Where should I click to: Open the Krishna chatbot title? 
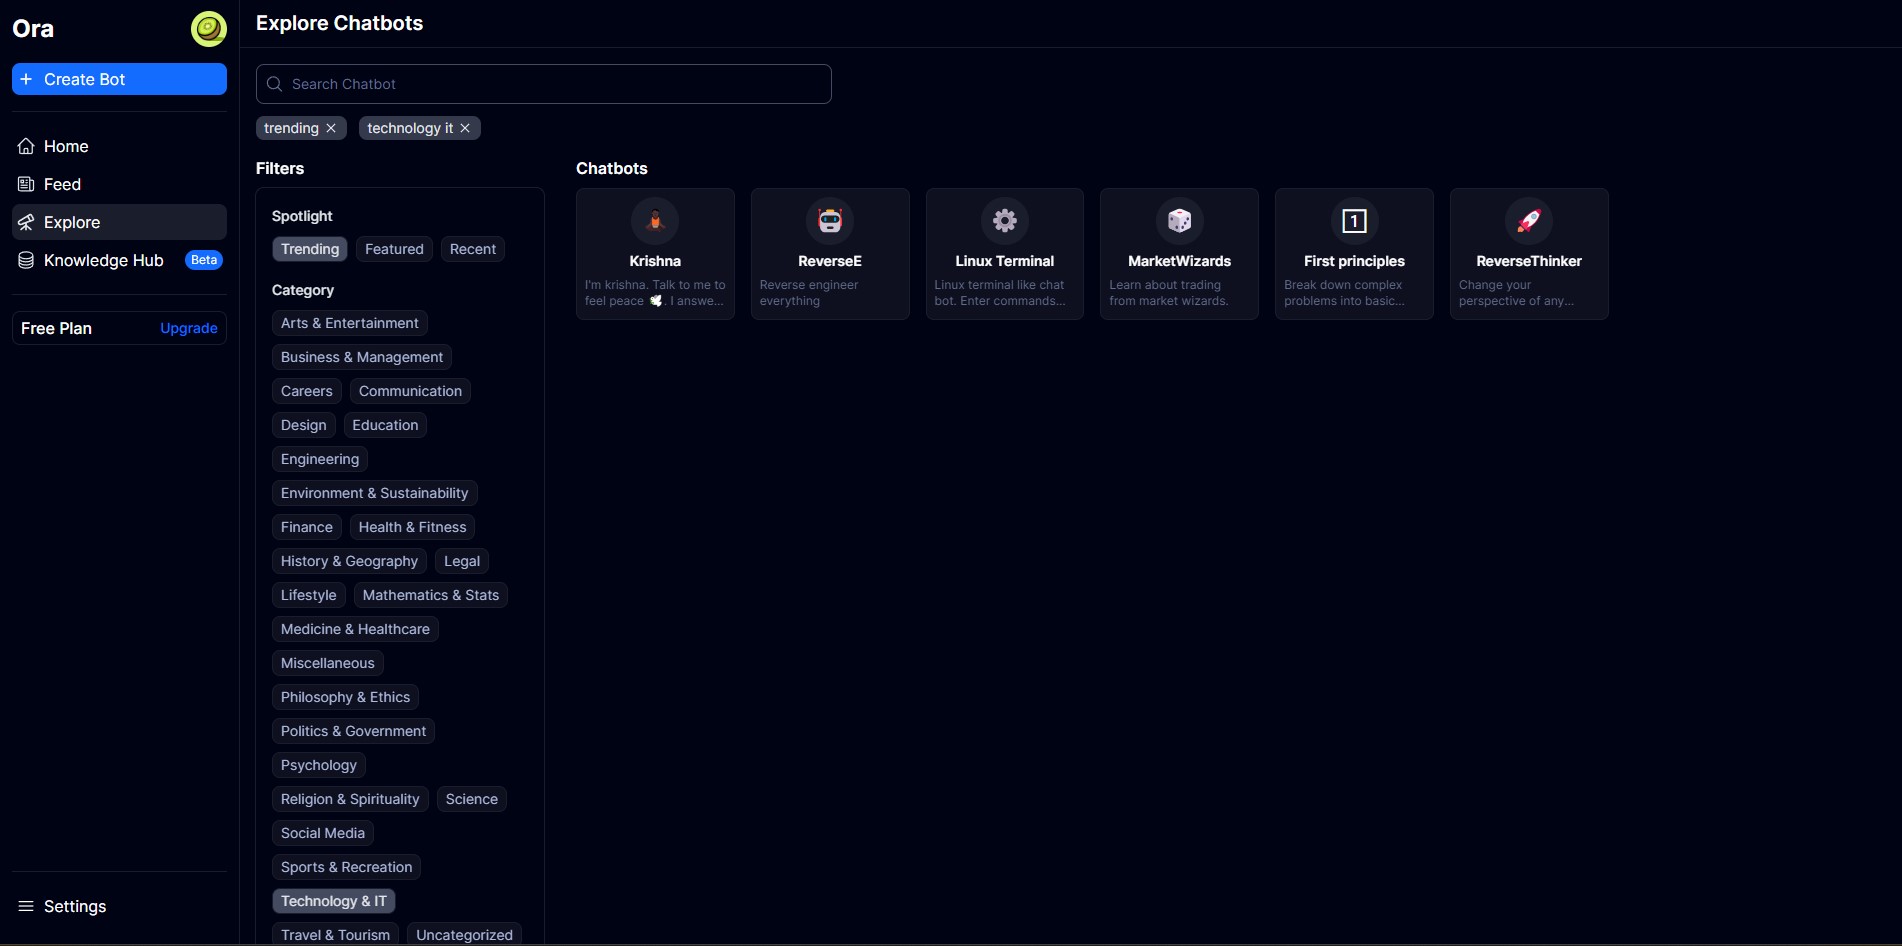click(655, 261)
